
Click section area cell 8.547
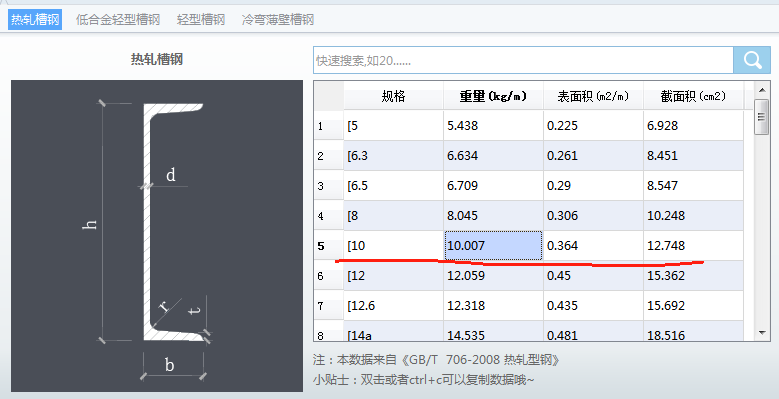coord(694,186)
